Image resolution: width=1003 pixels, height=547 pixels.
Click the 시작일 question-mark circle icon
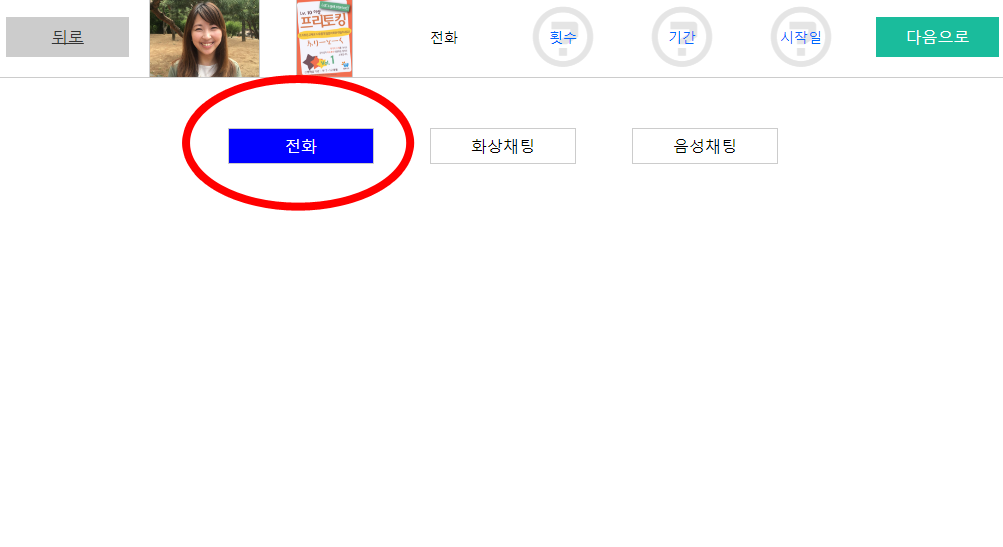tap(801, 37)
